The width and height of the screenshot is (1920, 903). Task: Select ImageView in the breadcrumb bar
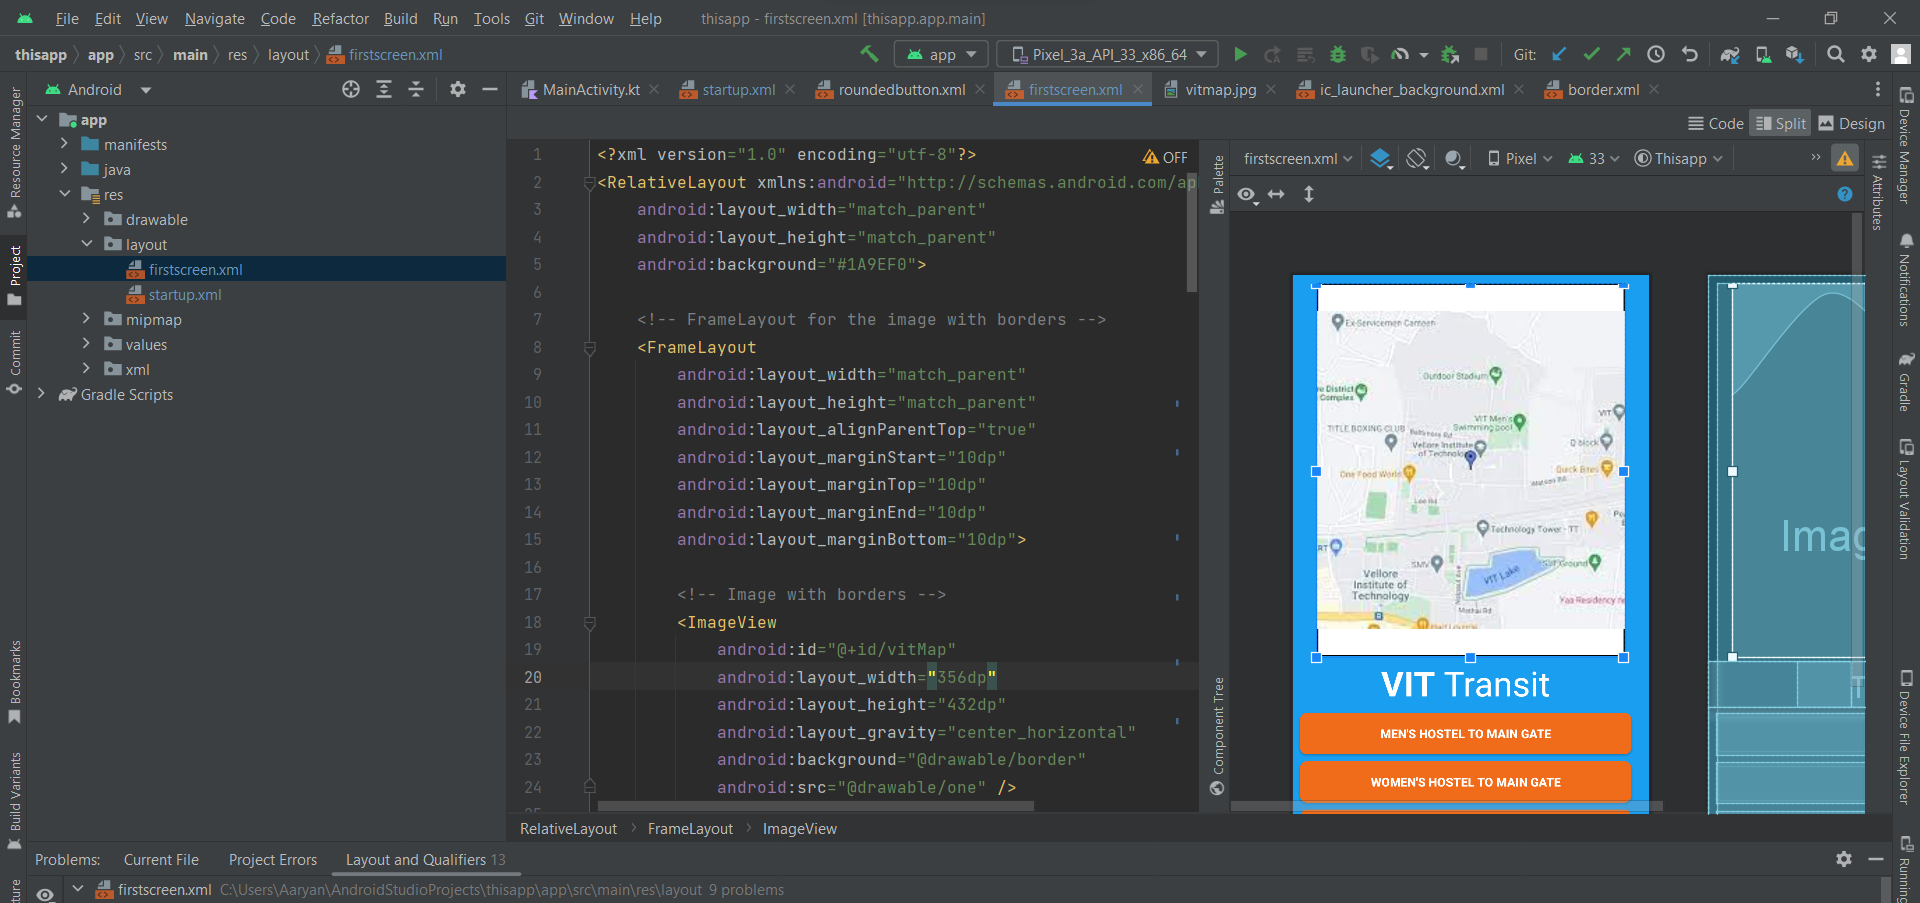pos(799,828)
